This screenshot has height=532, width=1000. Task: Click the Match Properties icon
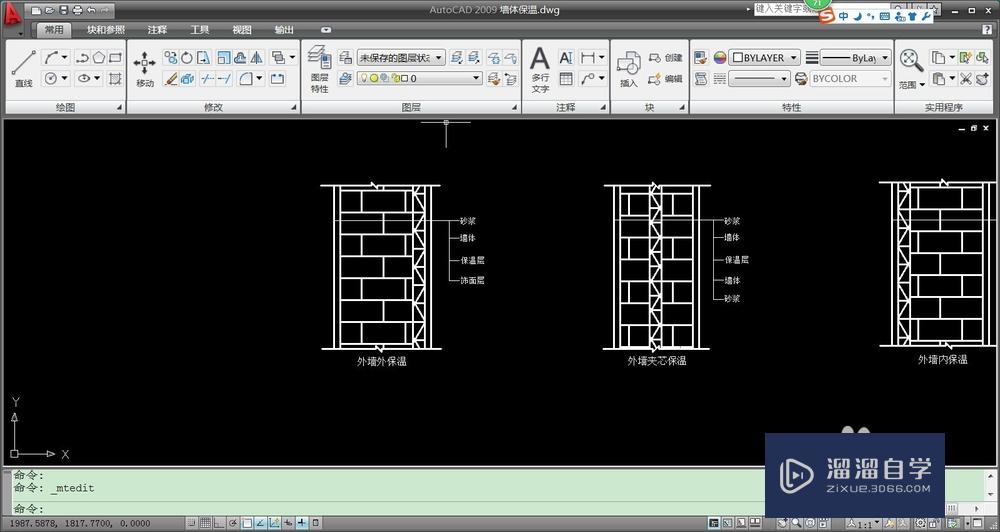tap(700, 57)
